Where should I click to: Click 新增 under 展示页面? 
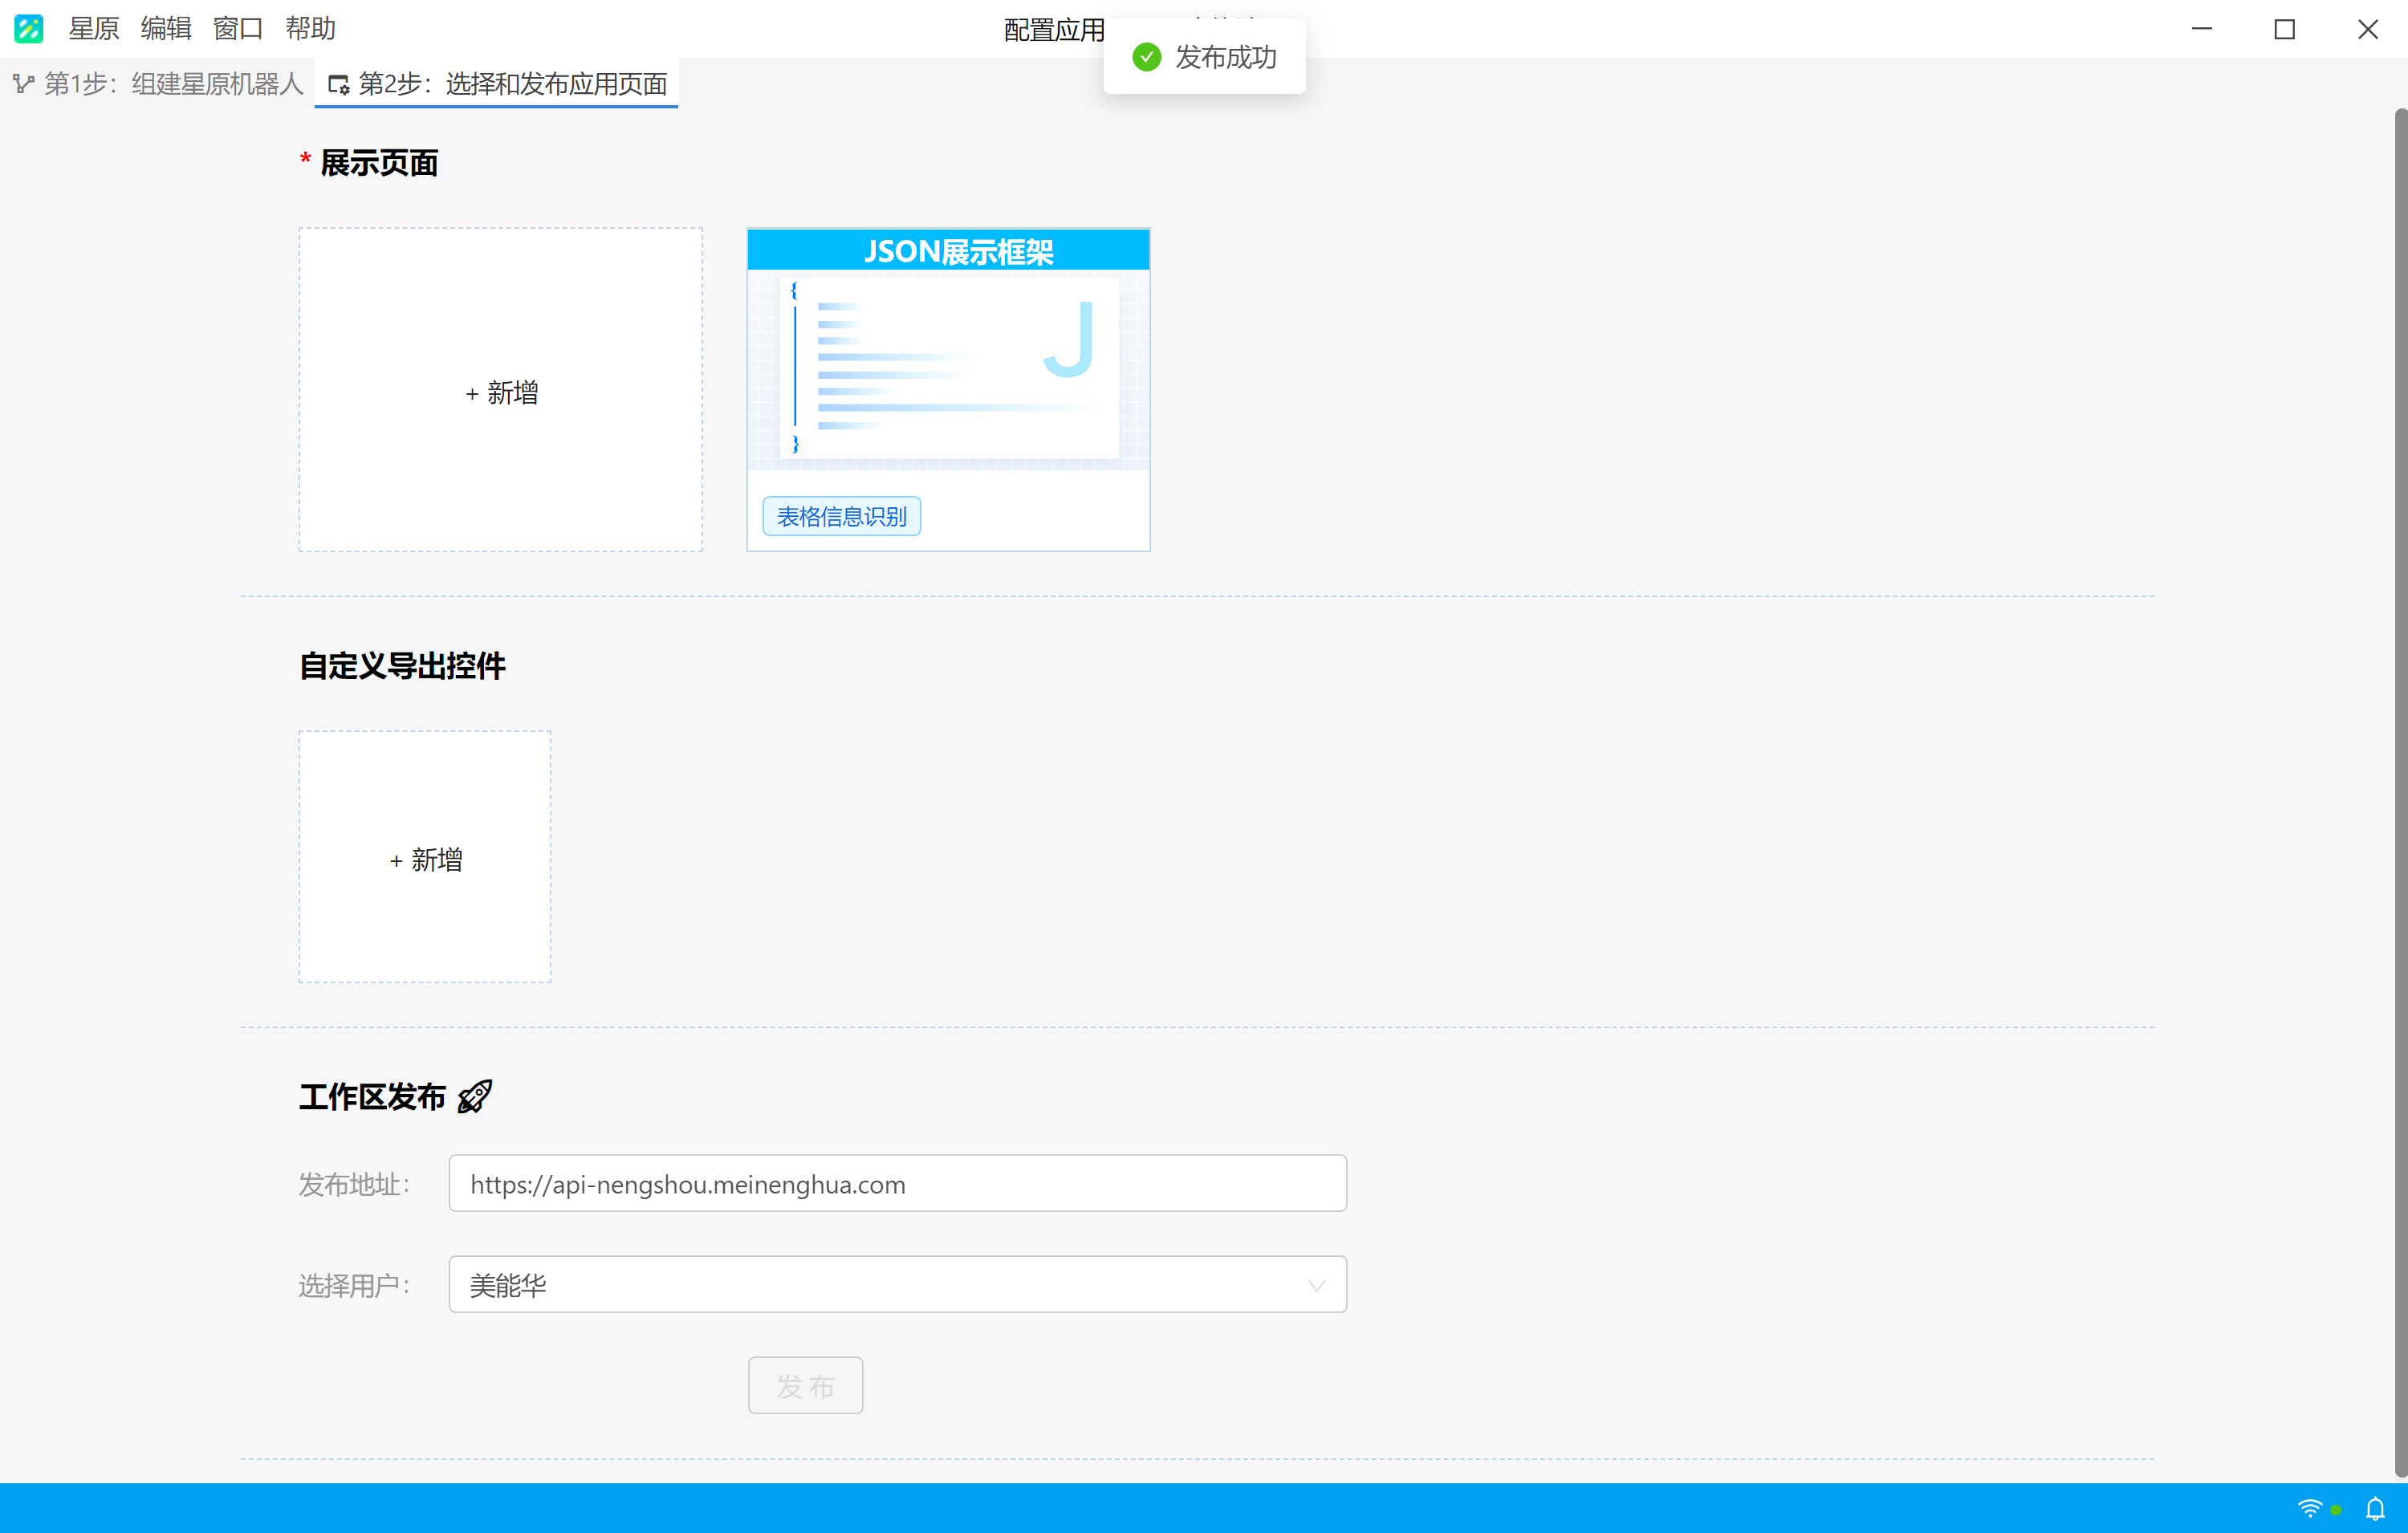pos(501,390)
